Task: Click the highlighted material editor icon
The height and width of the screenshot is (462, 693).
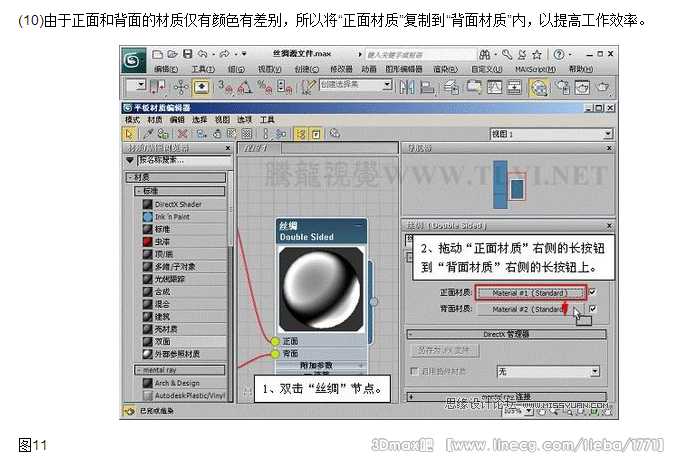Action: point(538,87)
